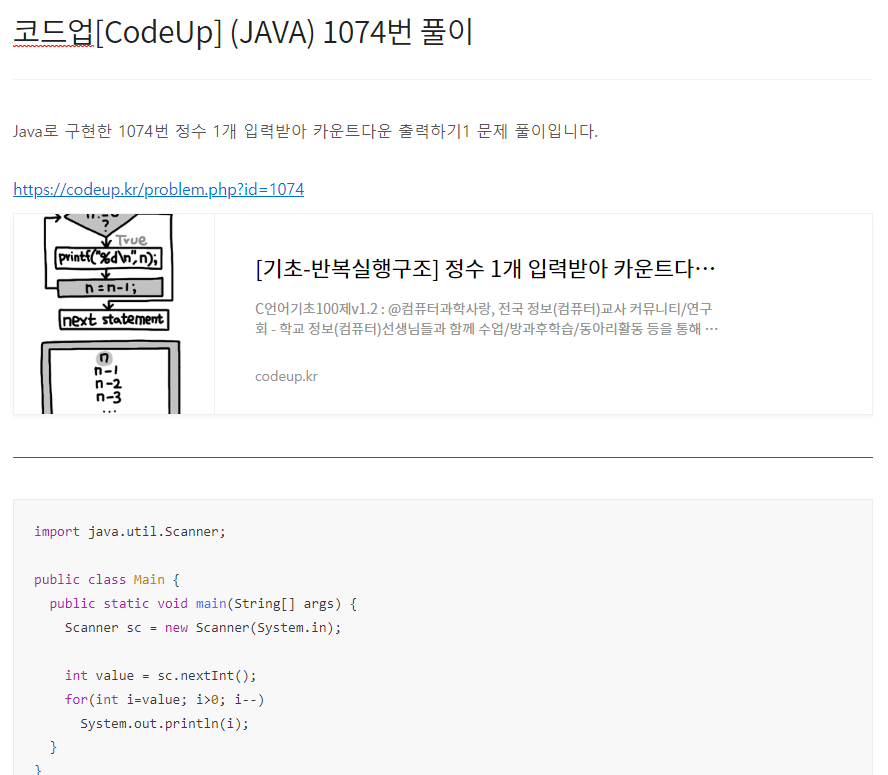Click the codeup.kr domain text in card
The width and height of the screenshot is (888, 775).
point(286,376)
